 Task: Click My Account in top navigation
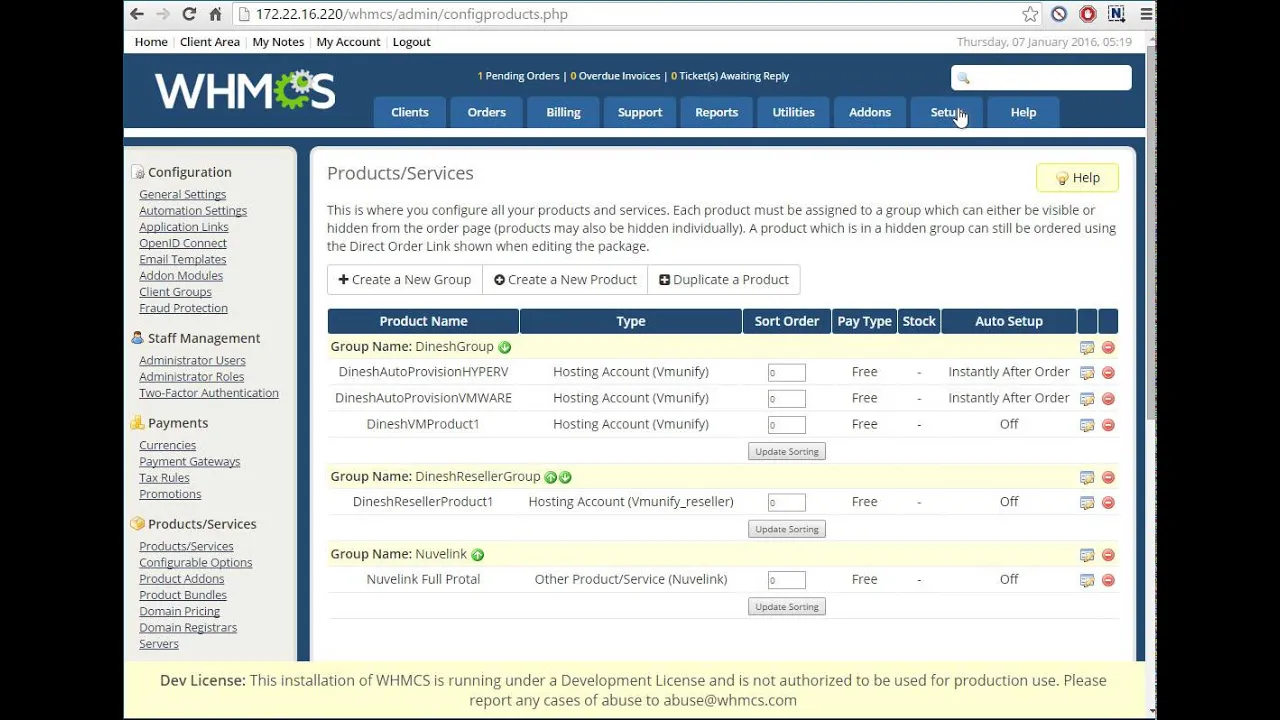[x=348, y=42]
